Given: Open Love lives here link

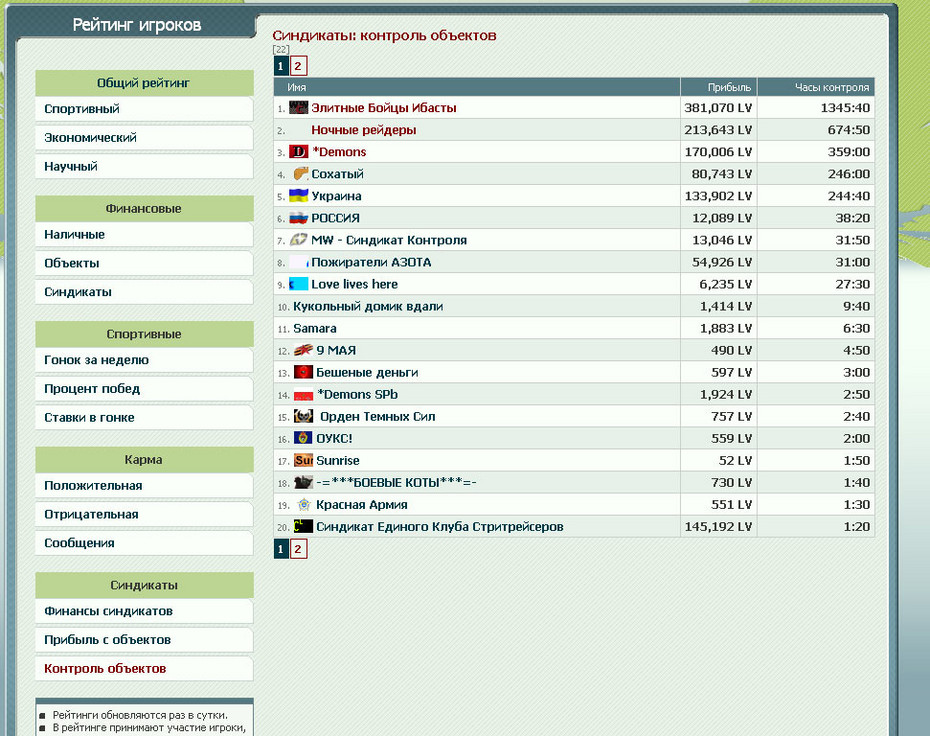Looking at the screenshot, I should click(x=355, y=284).
